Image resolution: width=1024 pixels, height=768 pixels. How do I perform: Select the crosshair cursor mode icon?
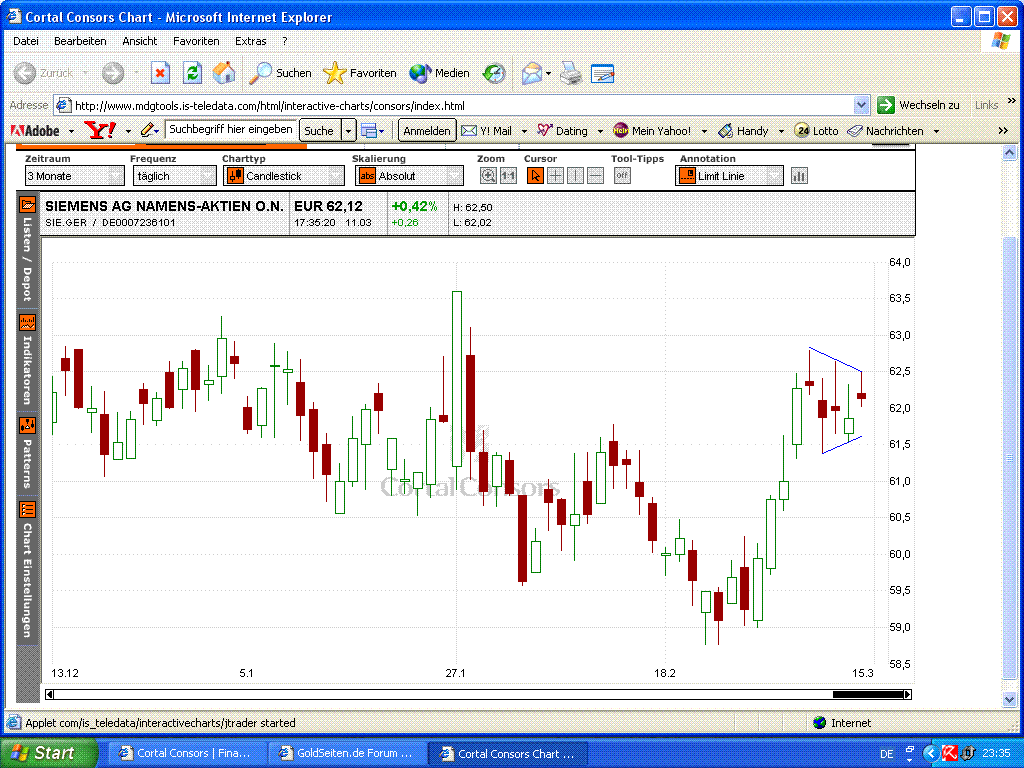555,176
